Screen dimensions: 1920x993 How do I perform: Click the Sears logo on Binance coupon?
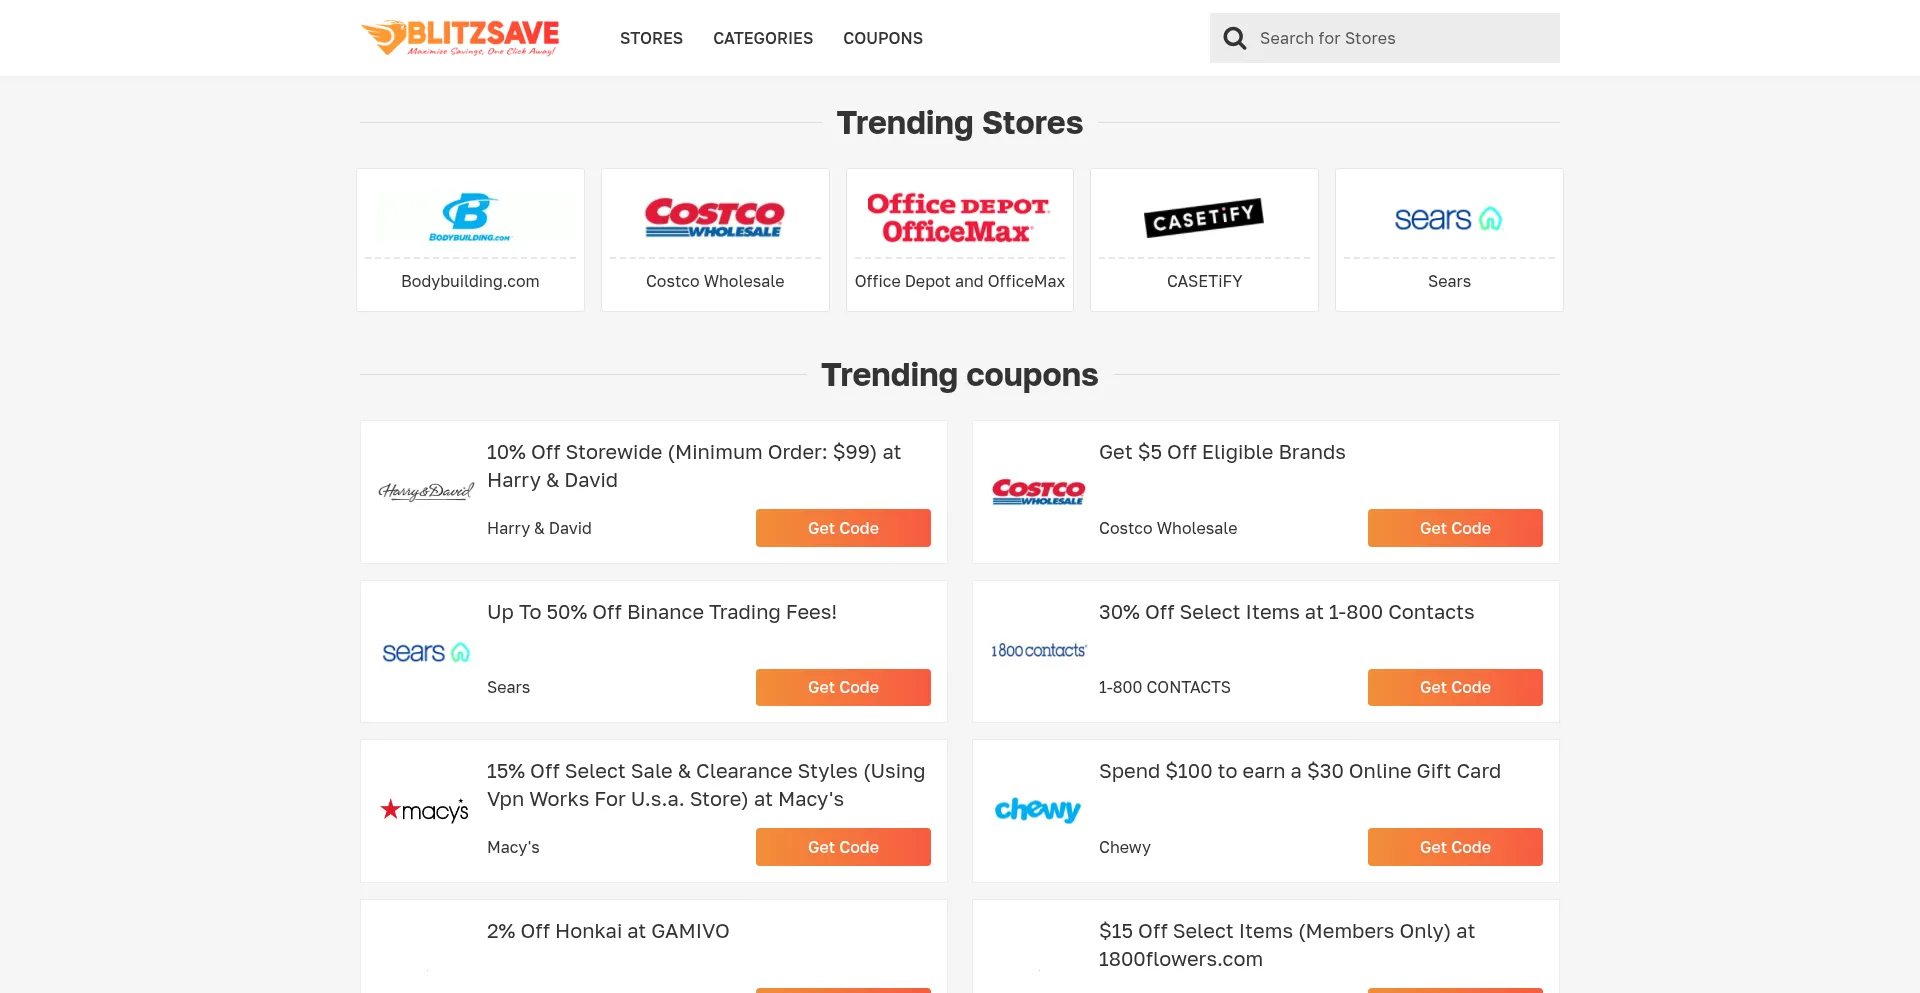coord(426,652)
